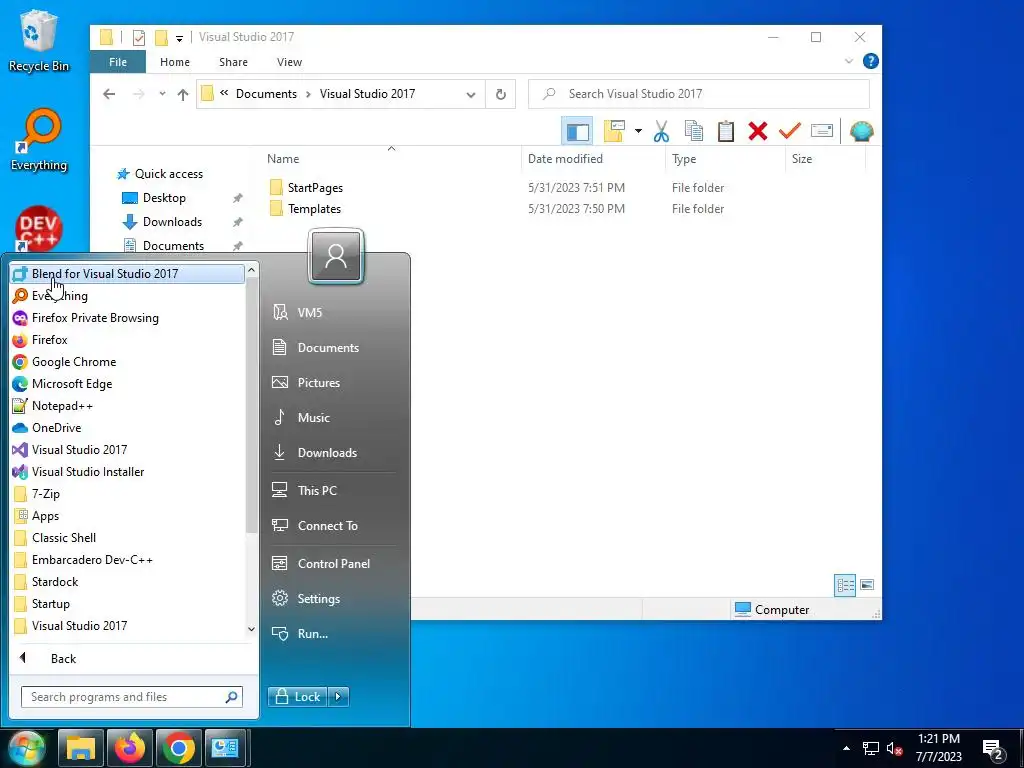1024x768 pixels.
Task: Open the quick access toolbar customize dropdown
Action: pos(179,39)
